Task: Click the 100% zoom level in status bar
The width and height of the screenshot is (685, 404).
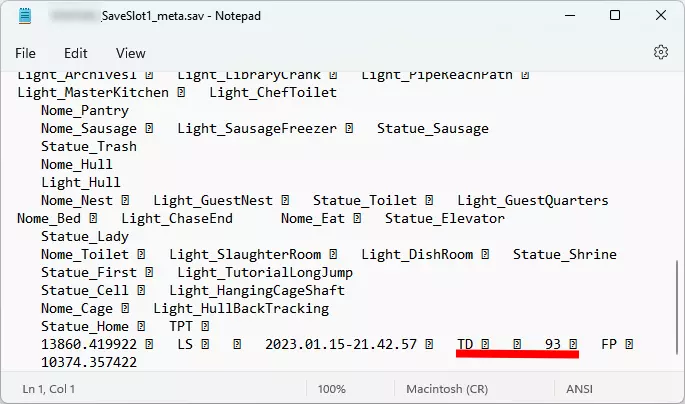Action: click(x=332, y=387)
